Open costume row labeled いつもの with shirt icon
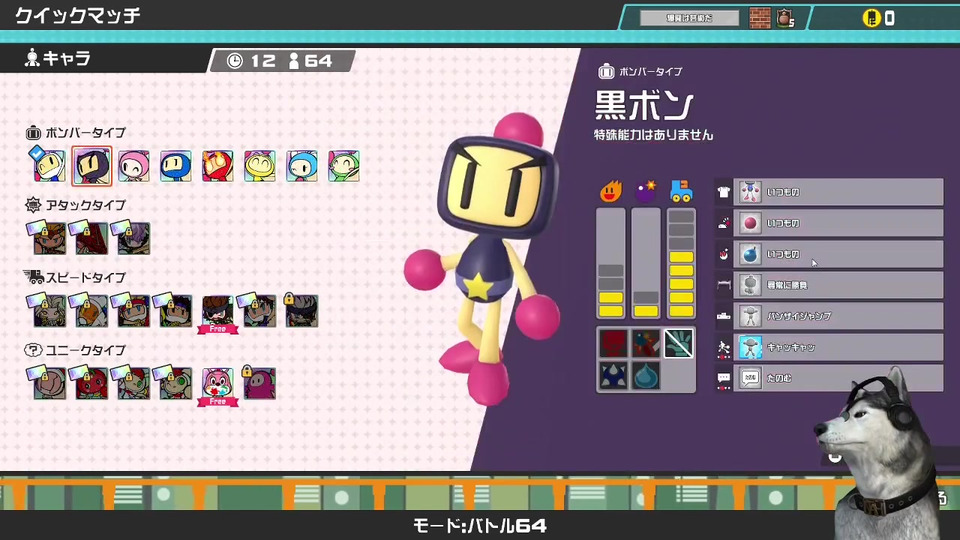Screen dimensions: 960x540 coord(838,192)
